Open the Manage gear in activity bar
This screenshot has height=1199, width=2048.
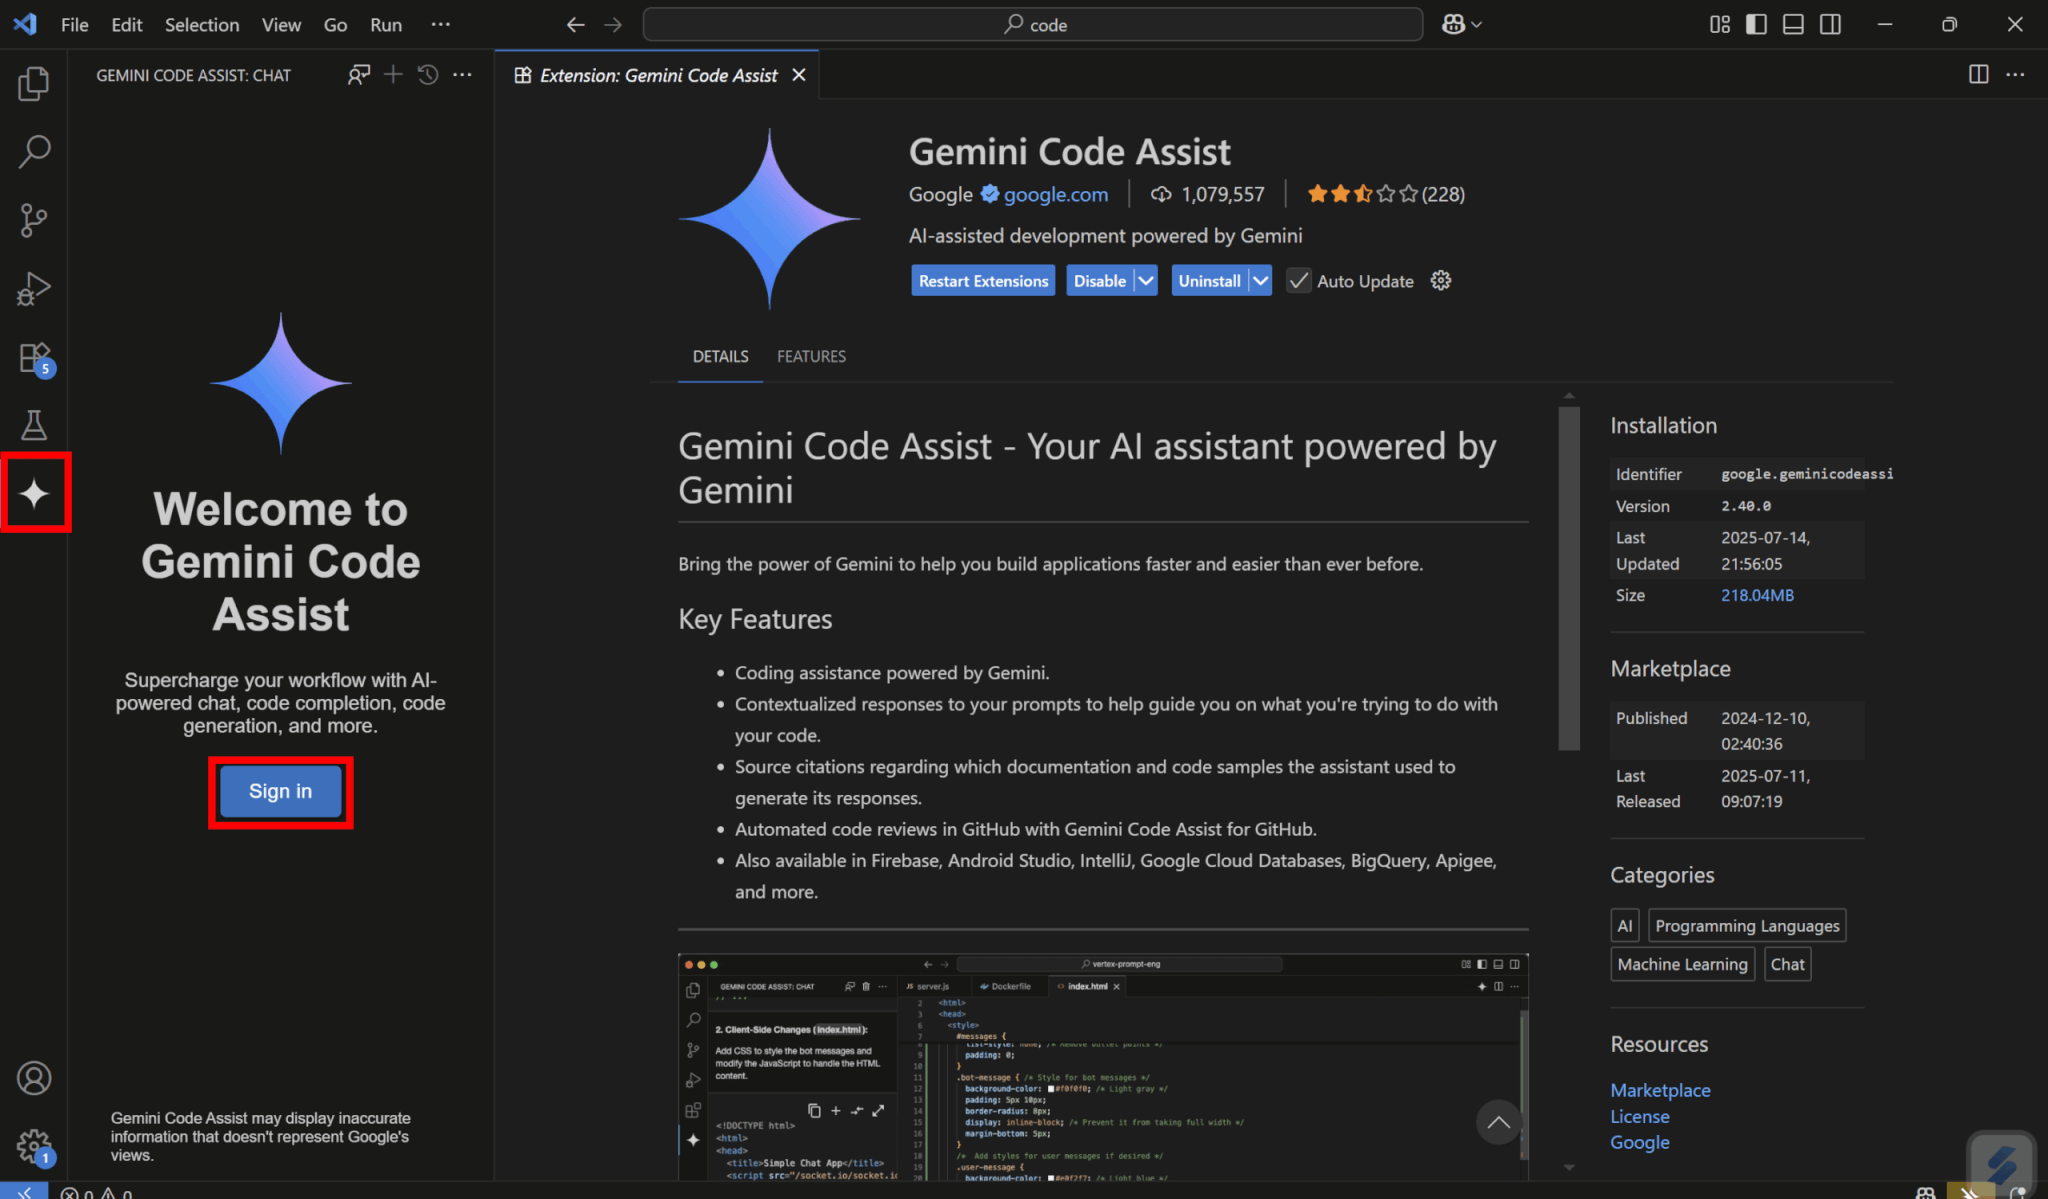click(x=34, y=1146)
